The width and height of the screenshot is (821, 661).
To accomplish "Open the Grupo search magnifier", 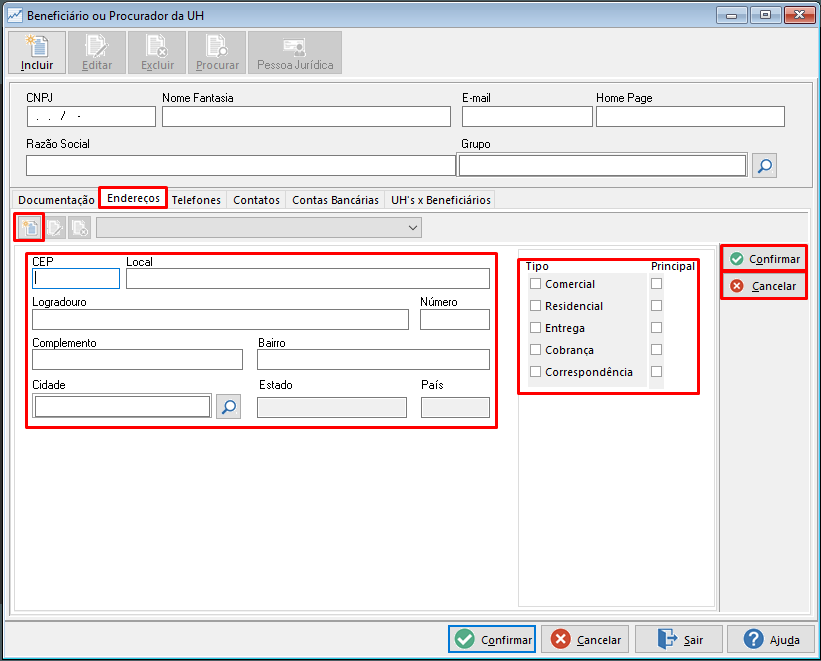I will click(764, 166).
